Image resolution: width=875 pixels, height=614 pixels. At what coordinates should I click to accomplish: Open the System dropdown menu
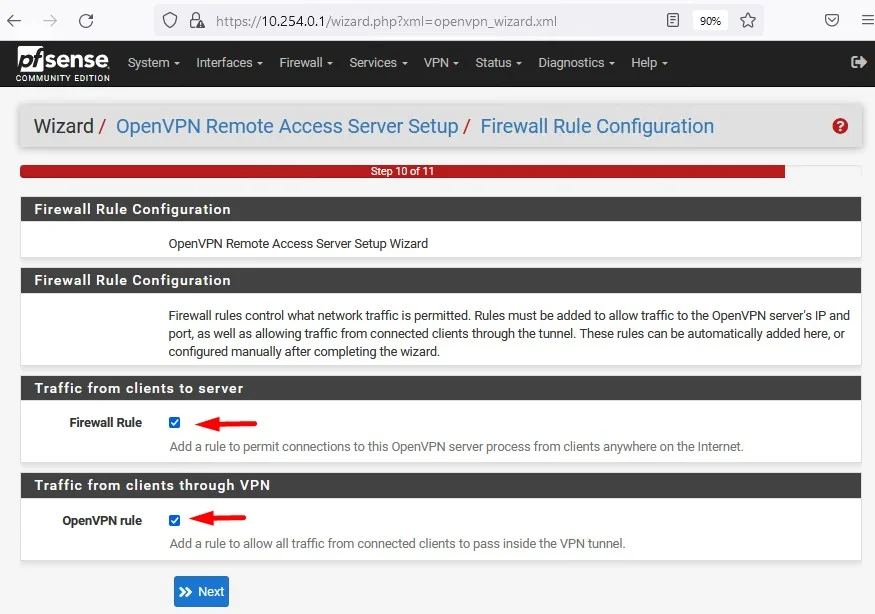[x=153, y=63]
